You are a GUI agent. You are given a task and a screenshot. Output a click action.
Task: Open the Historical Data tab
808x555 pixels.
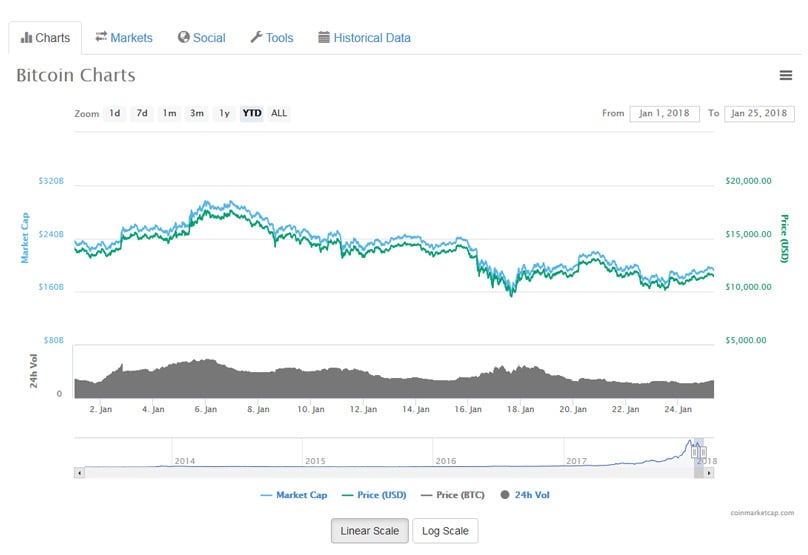point(364,38)
